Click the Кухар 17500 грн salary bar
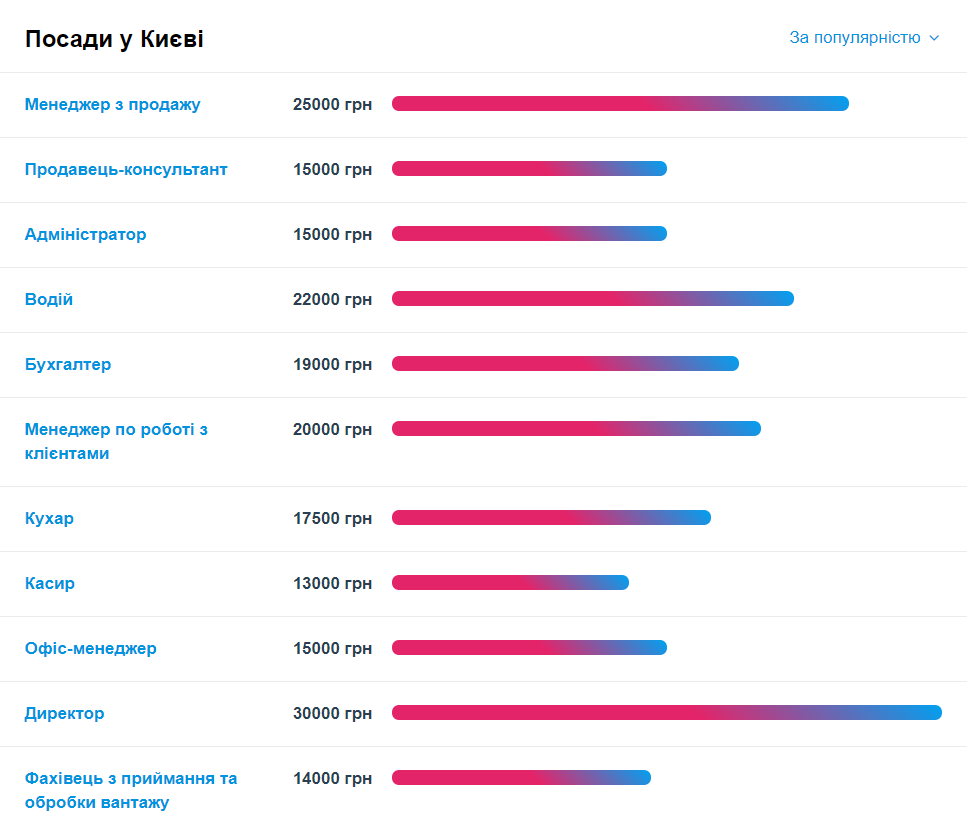Viewport: 967px width, 826px height. pos(551,518)
